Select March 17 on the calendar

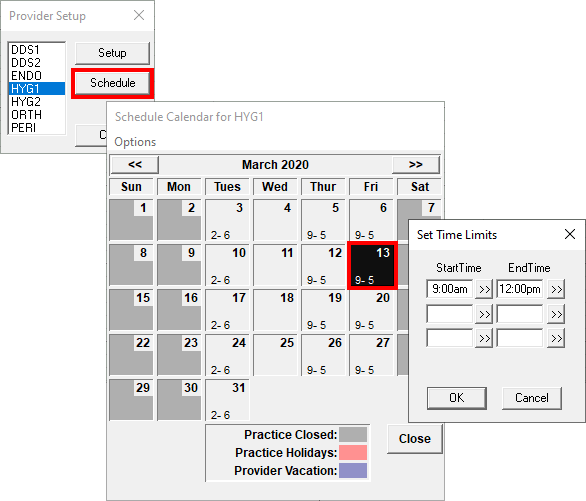[x=227, y=310]
